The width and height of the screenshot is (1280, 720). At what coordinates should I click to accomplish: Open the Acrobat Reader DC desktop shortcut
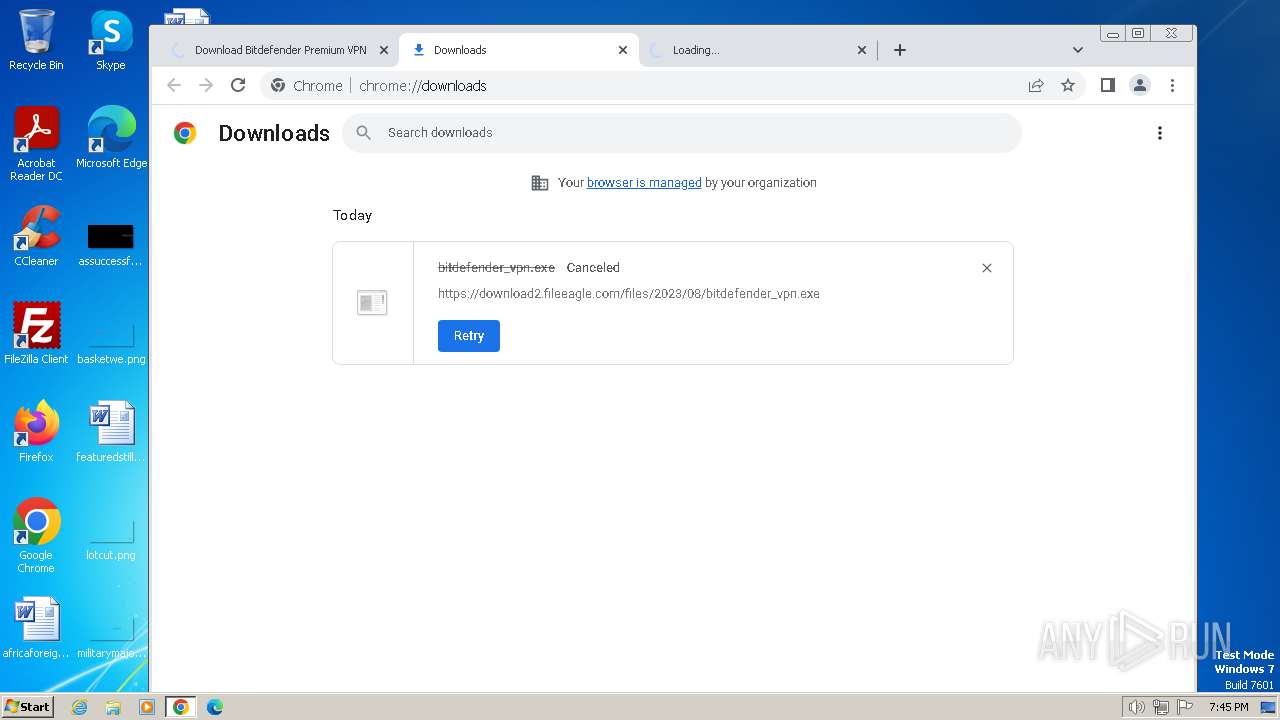(36, 144)
